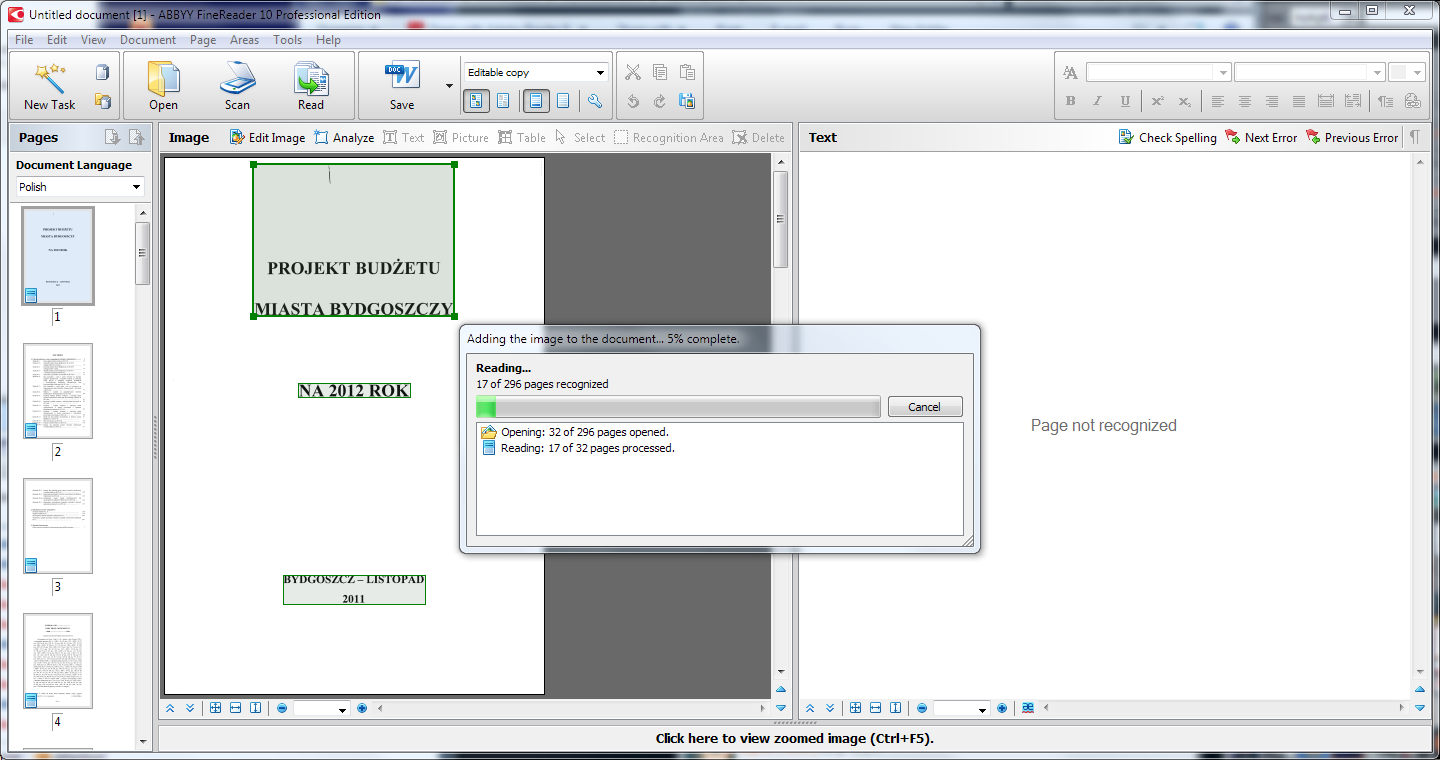The image size is (1440, 760).
Task: Click the New Task wand icon
Action: tap(49, 78)
